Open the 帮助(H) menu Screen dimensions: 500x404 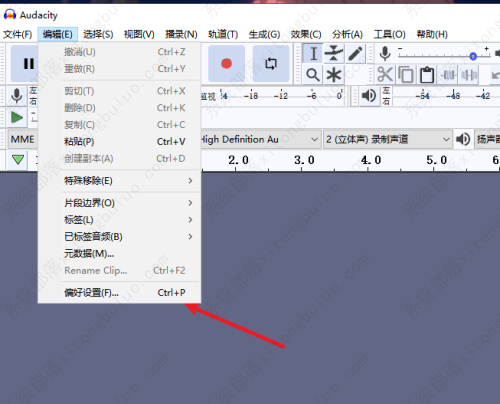click(432, 34)
